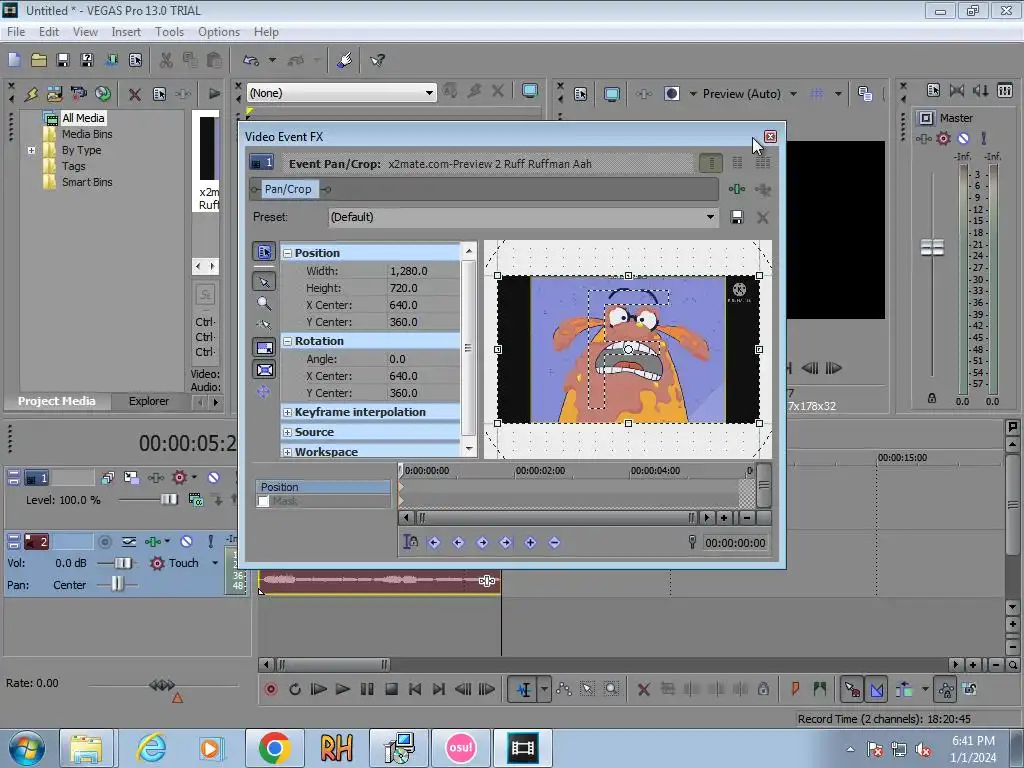Collapse the Position section
Viewport: 1024px width, 768px height.
(287, 253)
